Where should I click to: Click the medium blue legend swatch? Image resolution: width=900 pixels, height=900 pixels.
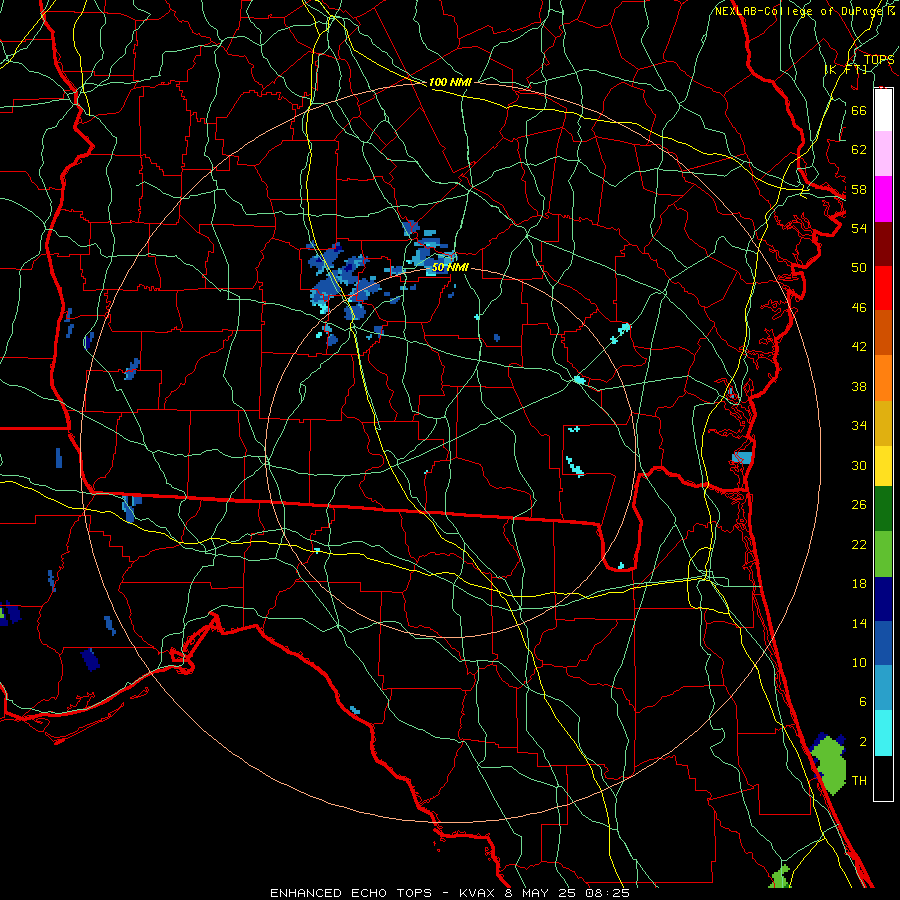click(x=883, y=643)
